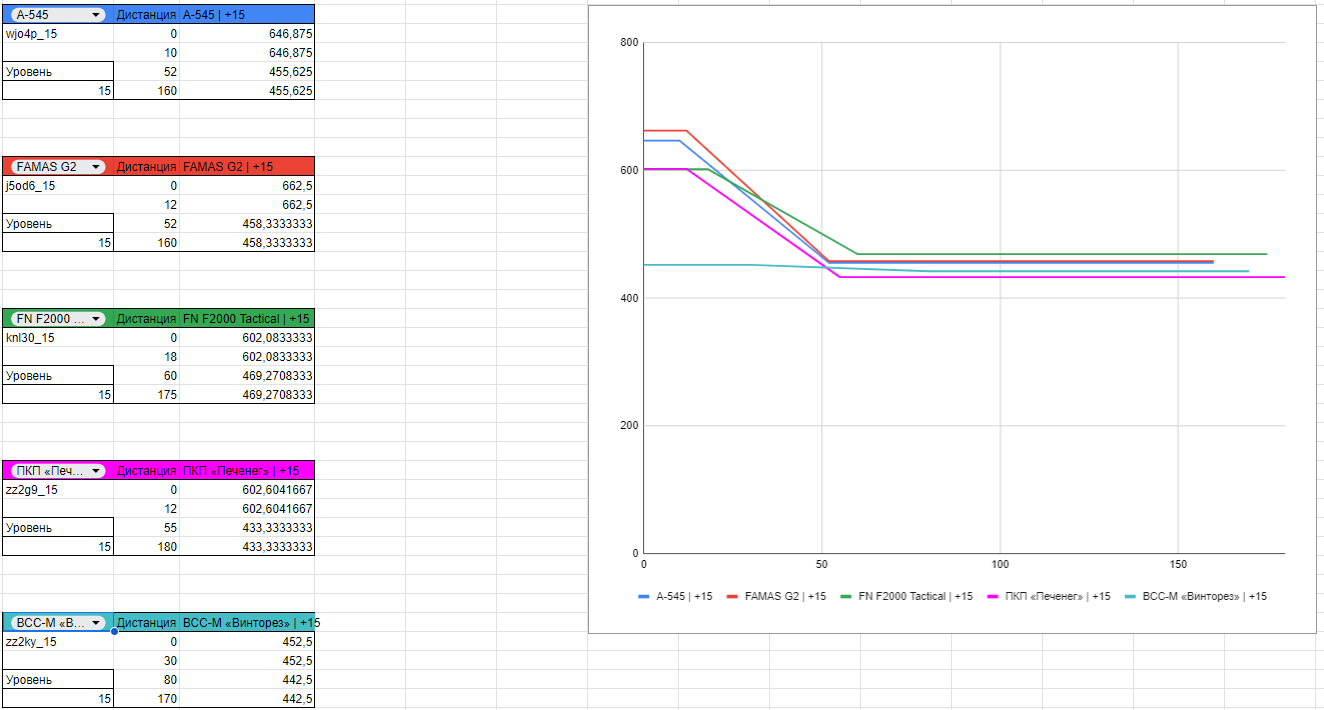Click the level 15 input in the FN F2000 table
This screenshot has height=710, width=1324.
[x=58, y=395]
